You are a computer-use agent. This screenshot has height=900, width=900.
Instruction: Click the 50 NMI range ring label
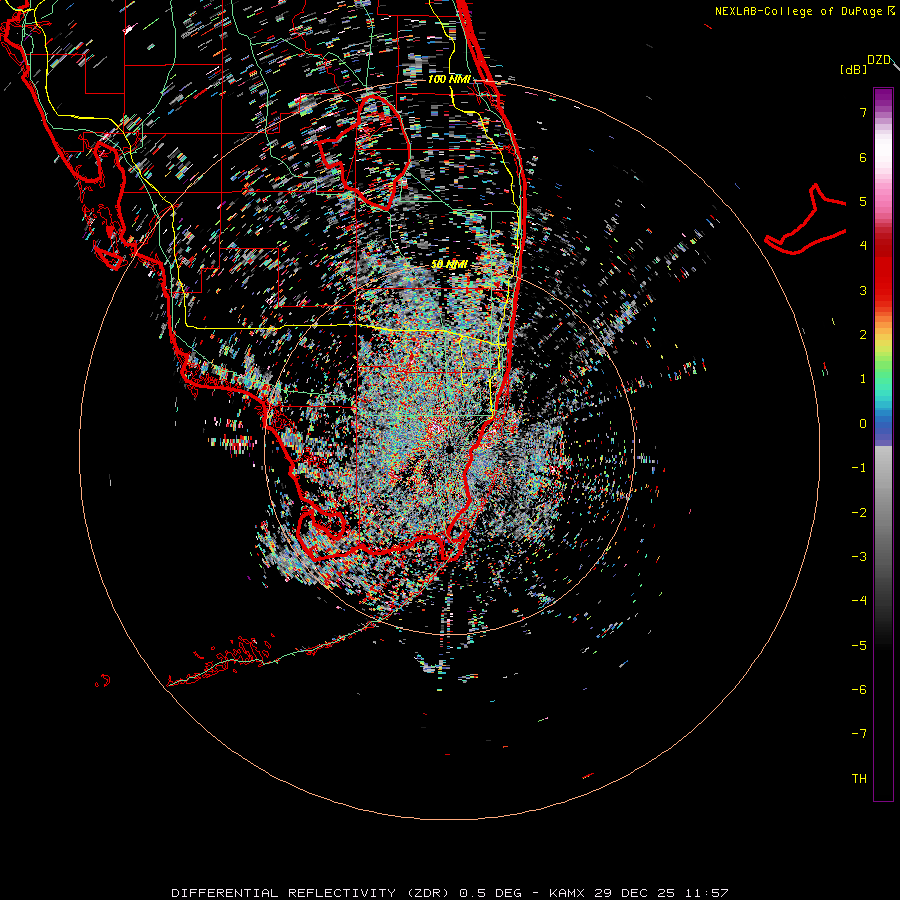449,264
